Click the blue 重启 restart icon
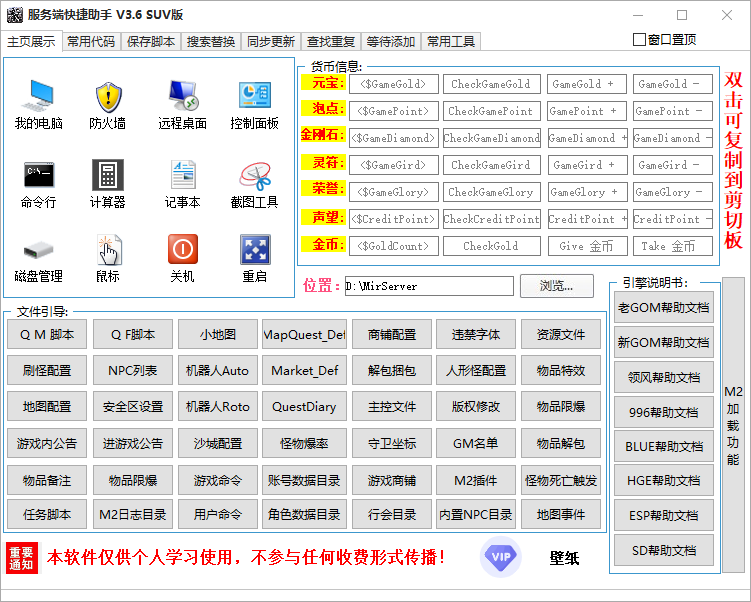The width and height of the screenshot is (751, 602). (255, 250)
